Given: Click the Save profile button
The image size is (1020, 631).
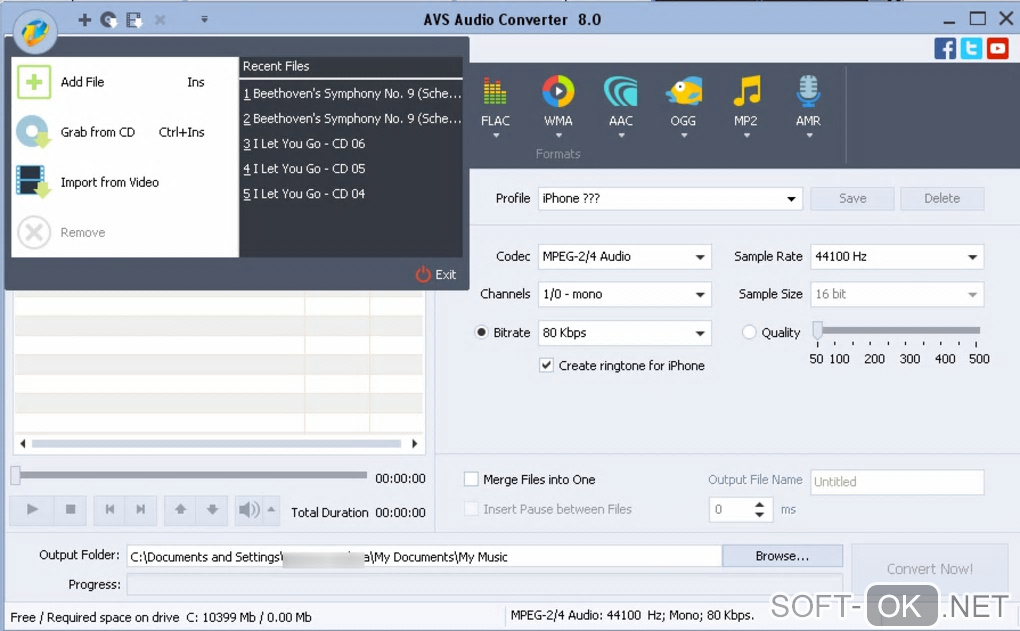Looking at the screenshot, I should click(852, 198).
